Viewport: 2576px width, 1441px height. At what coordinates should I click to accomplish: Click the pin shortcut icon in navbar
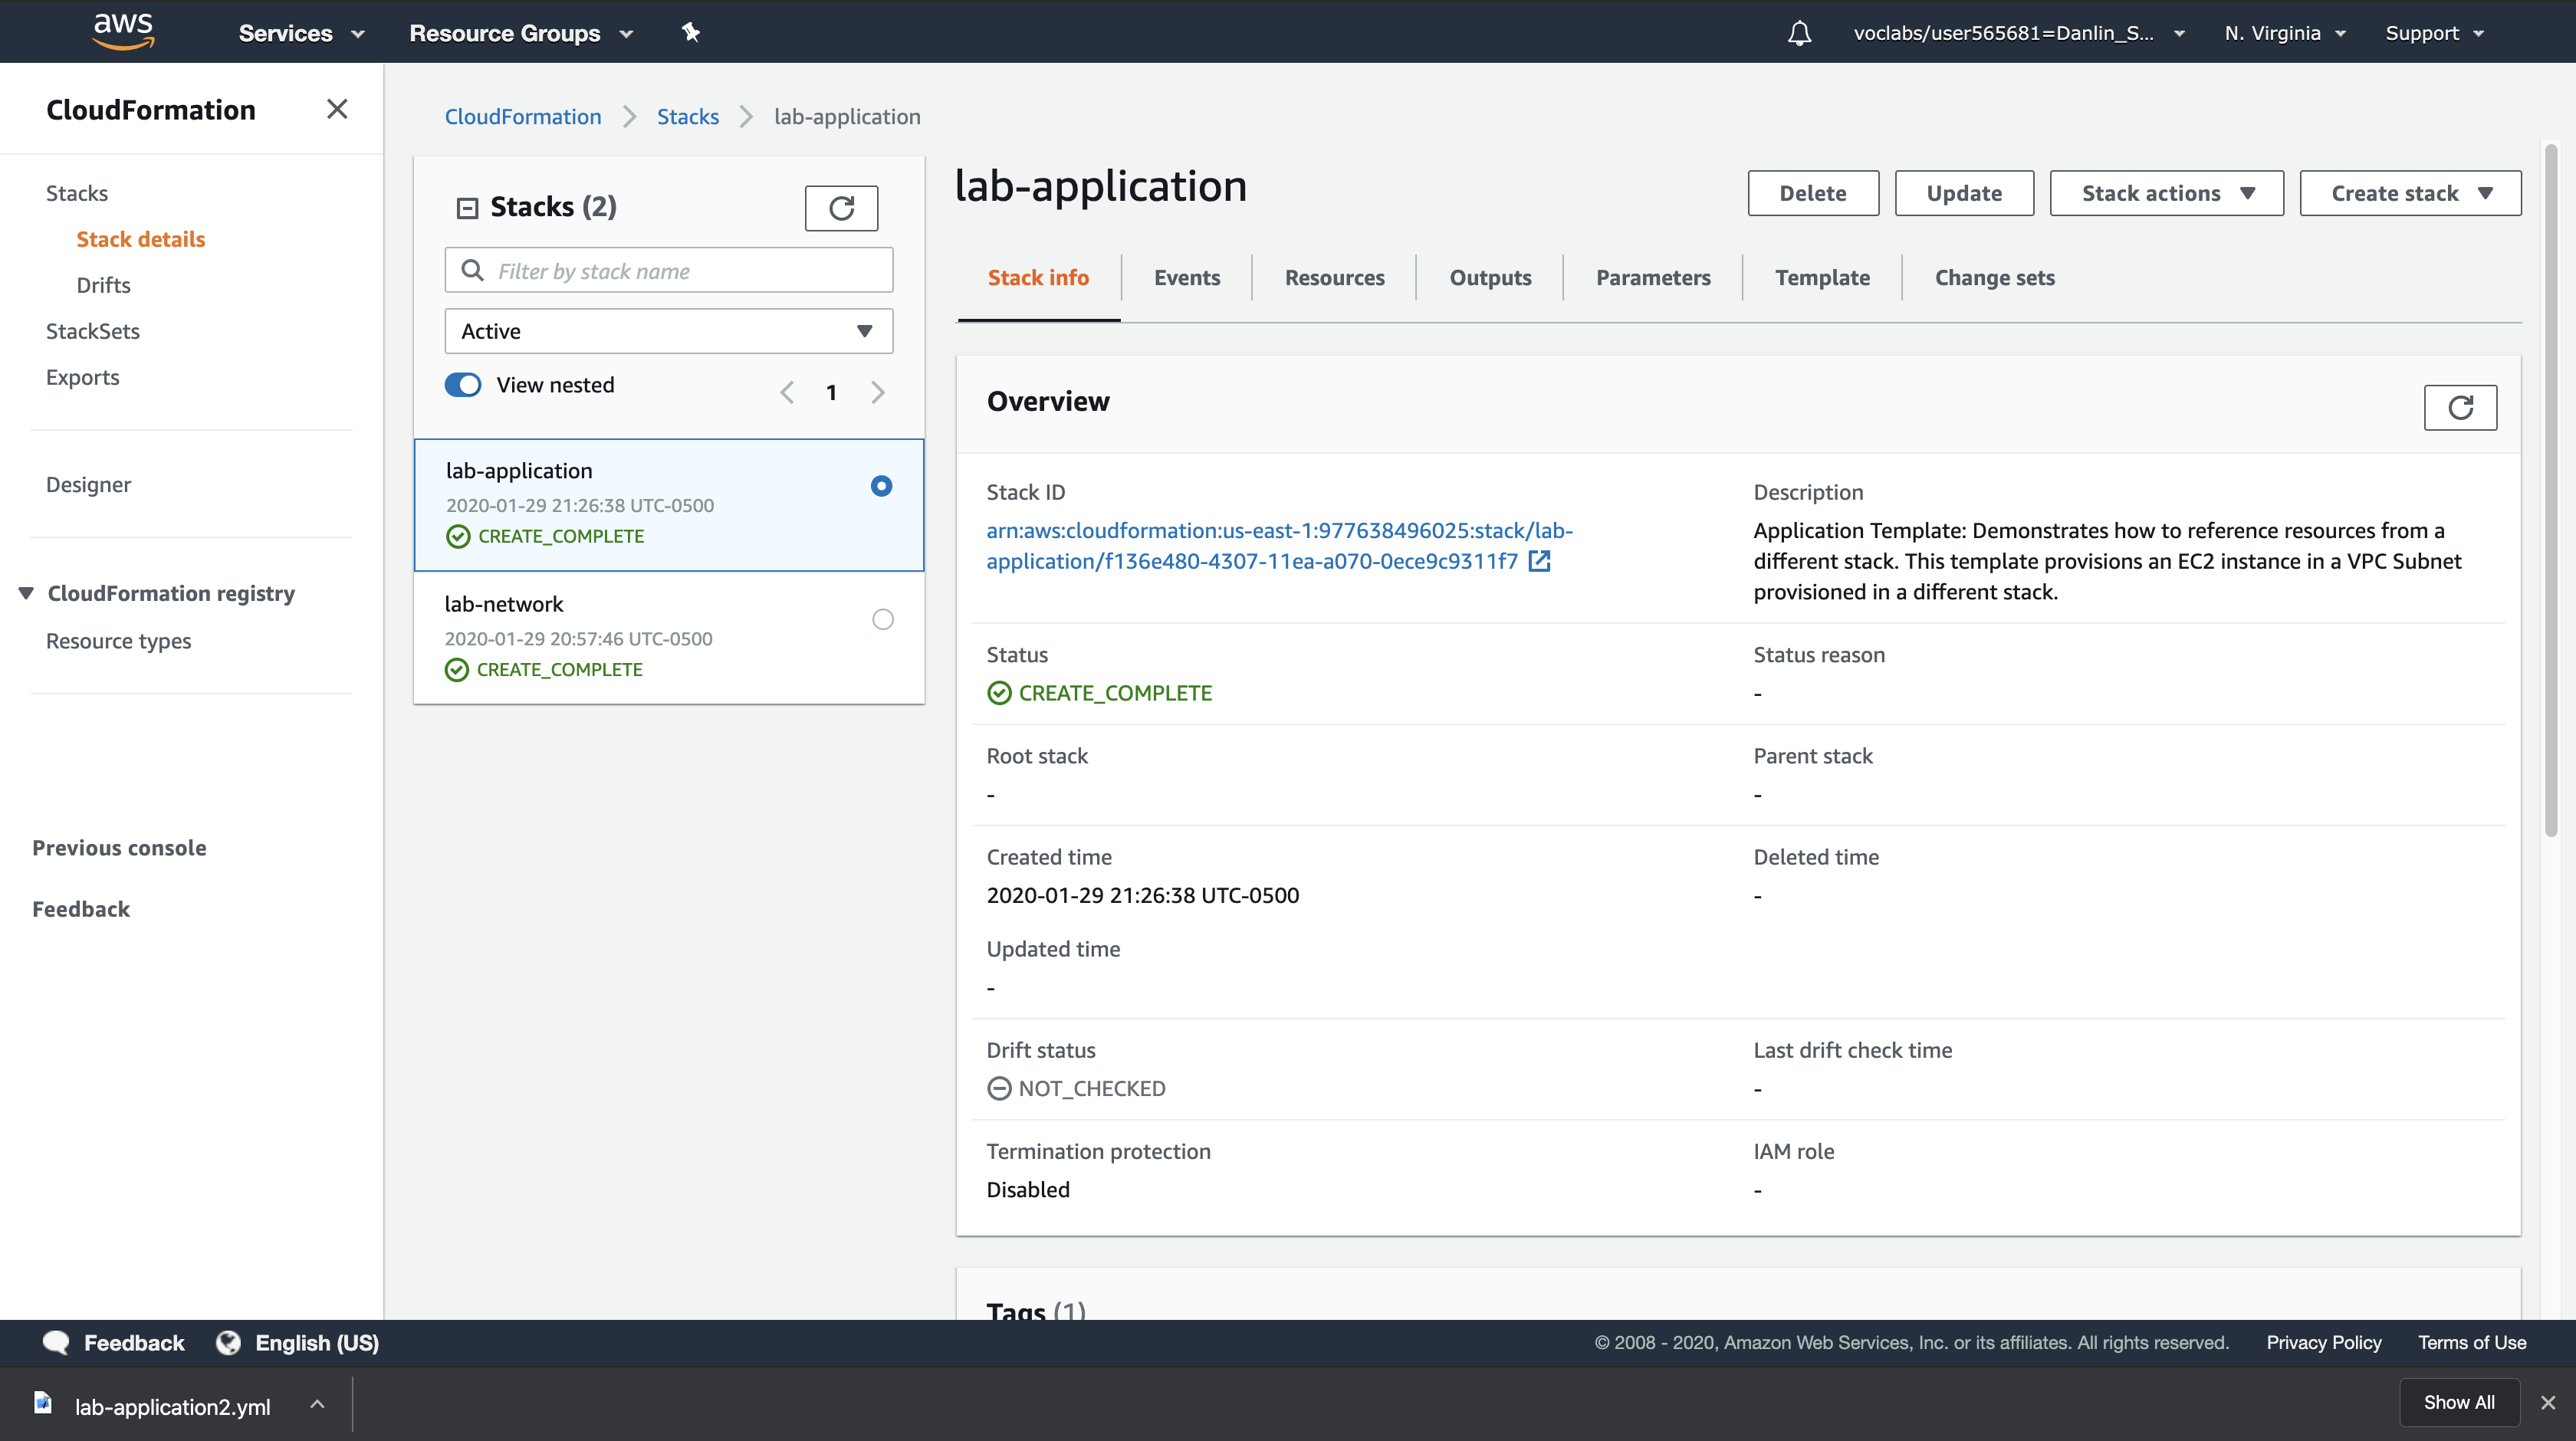690,32
